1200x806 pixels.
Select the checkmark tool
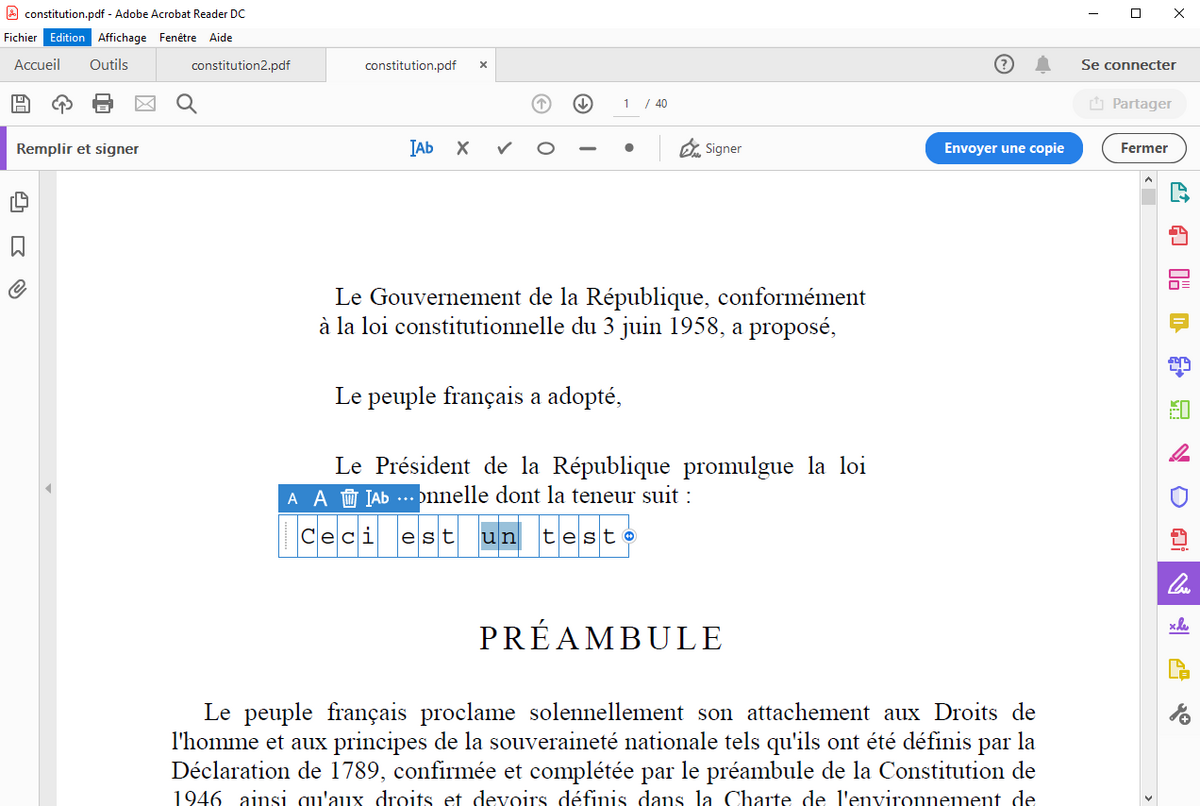pyautogui.click(x=504, y=148)
